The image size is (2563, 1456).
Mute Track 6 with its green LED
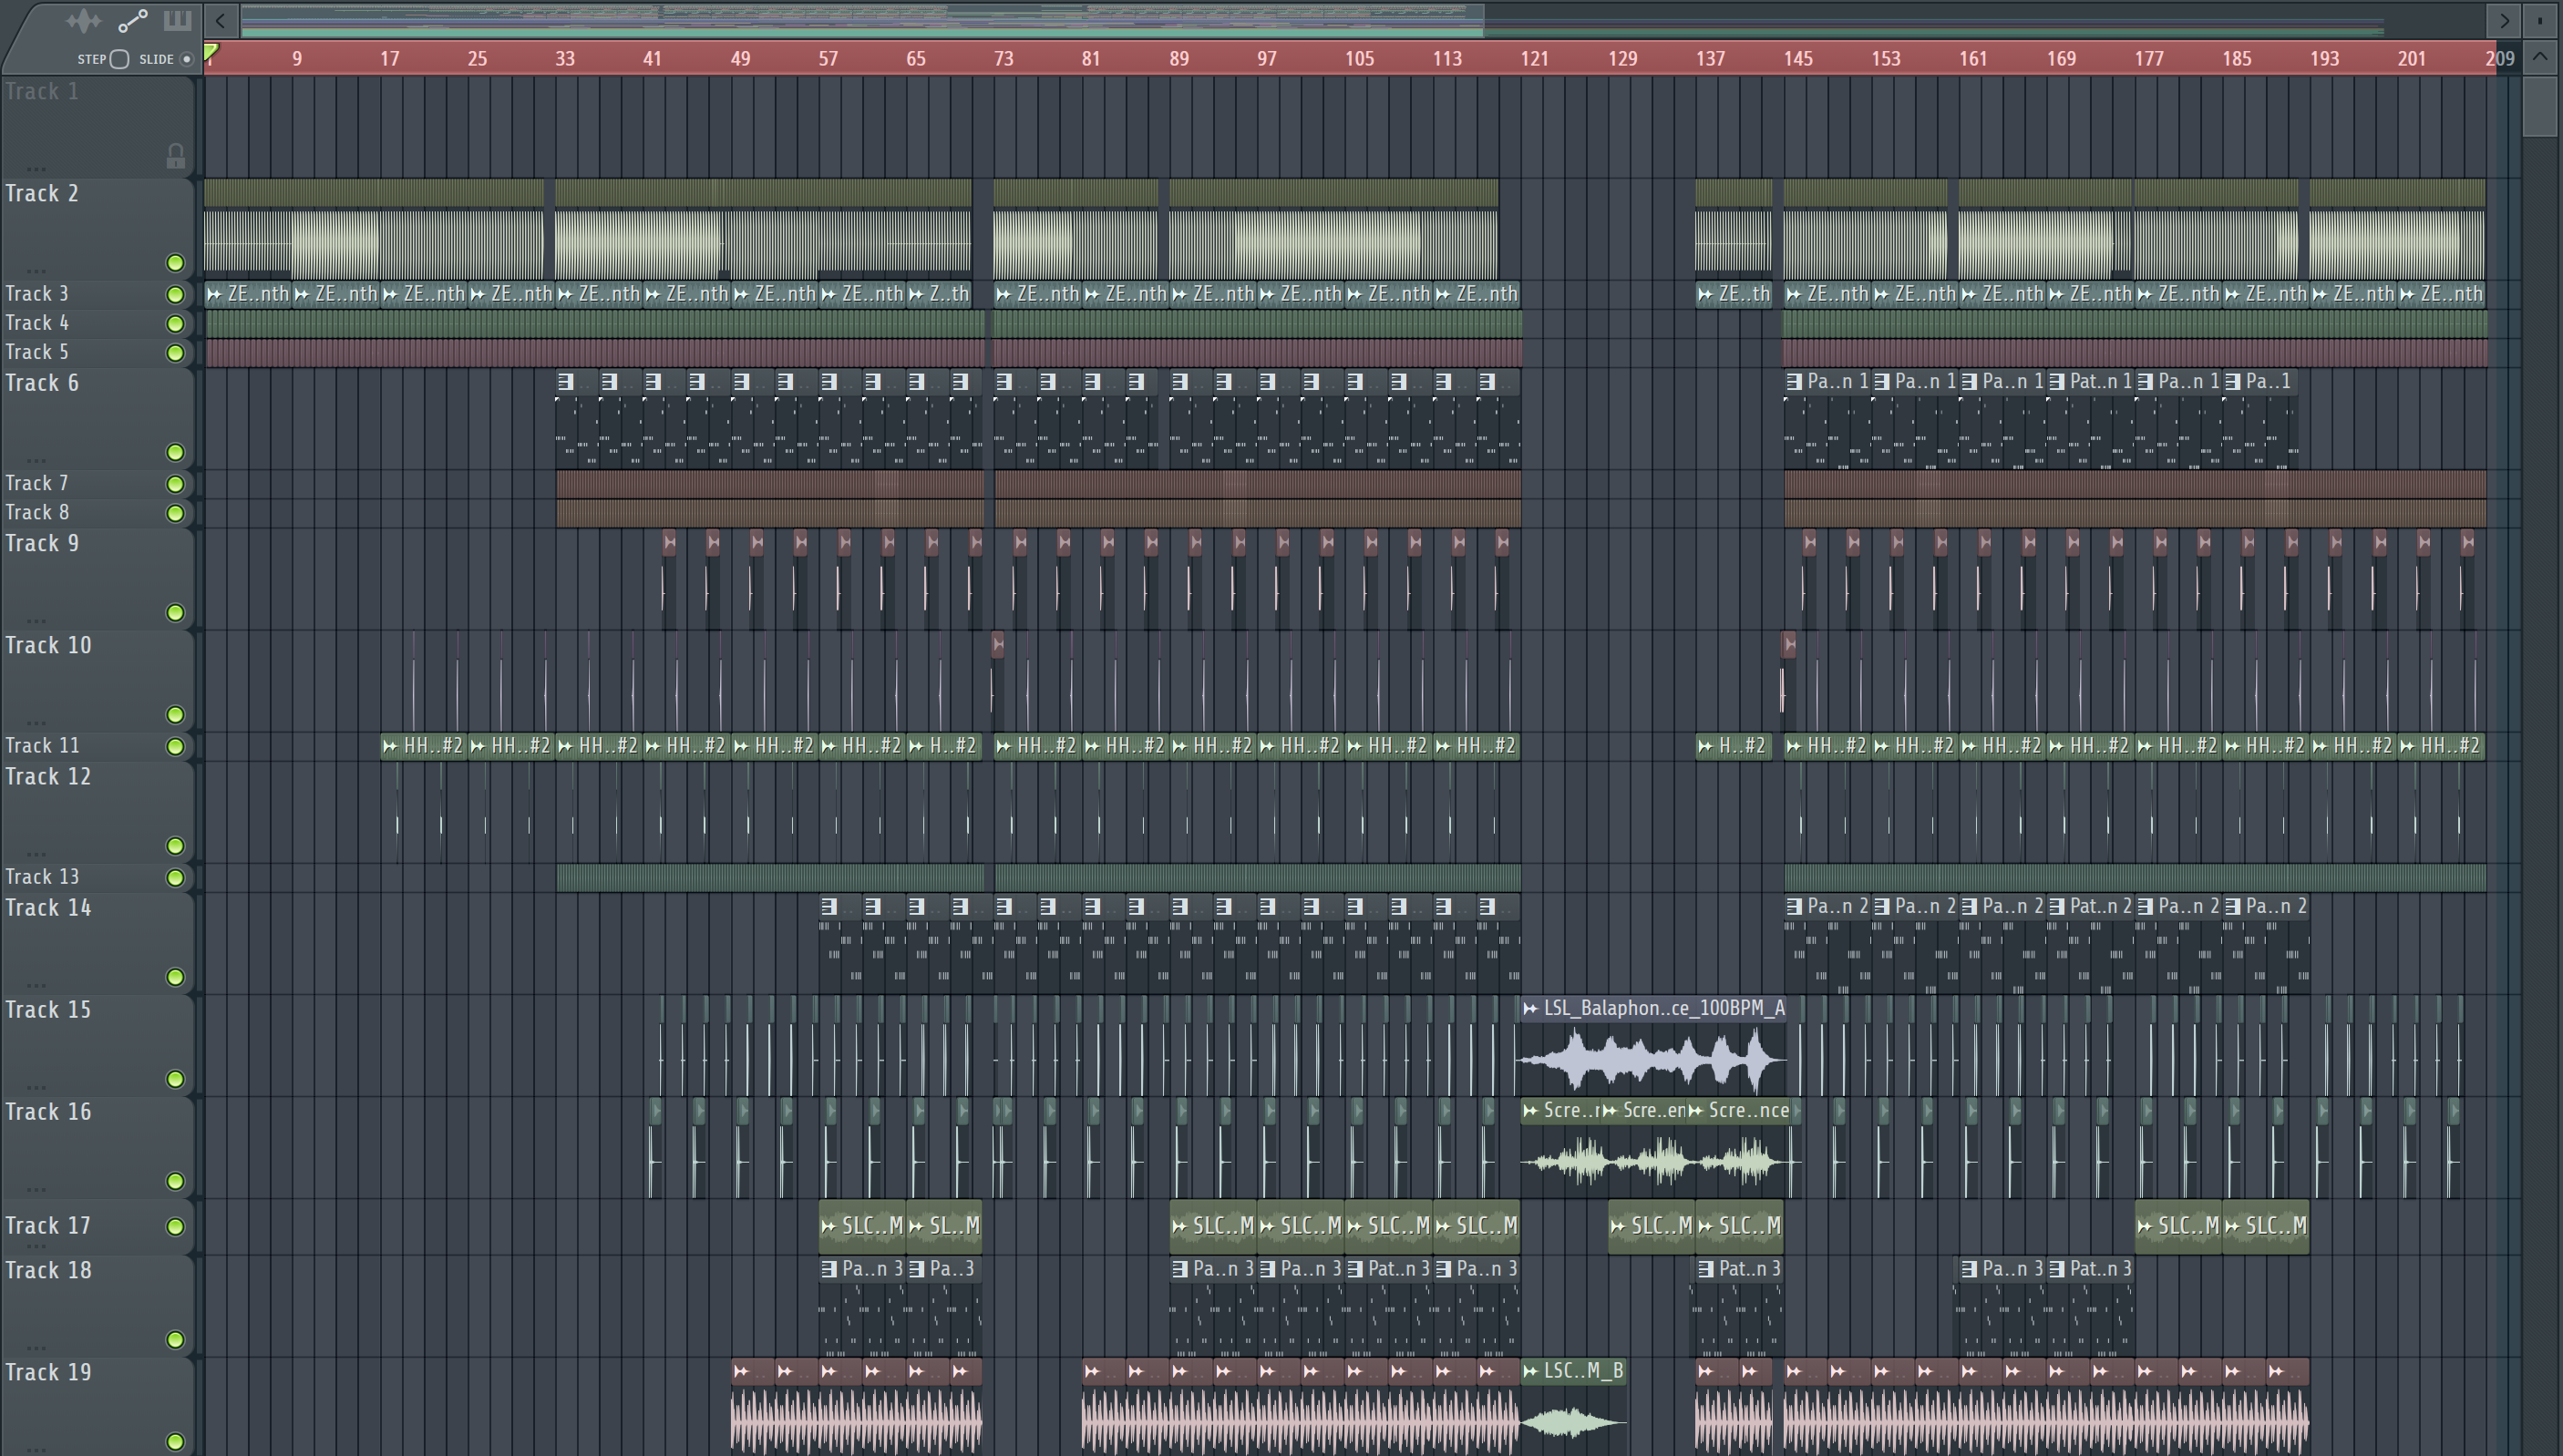[175, 452]
